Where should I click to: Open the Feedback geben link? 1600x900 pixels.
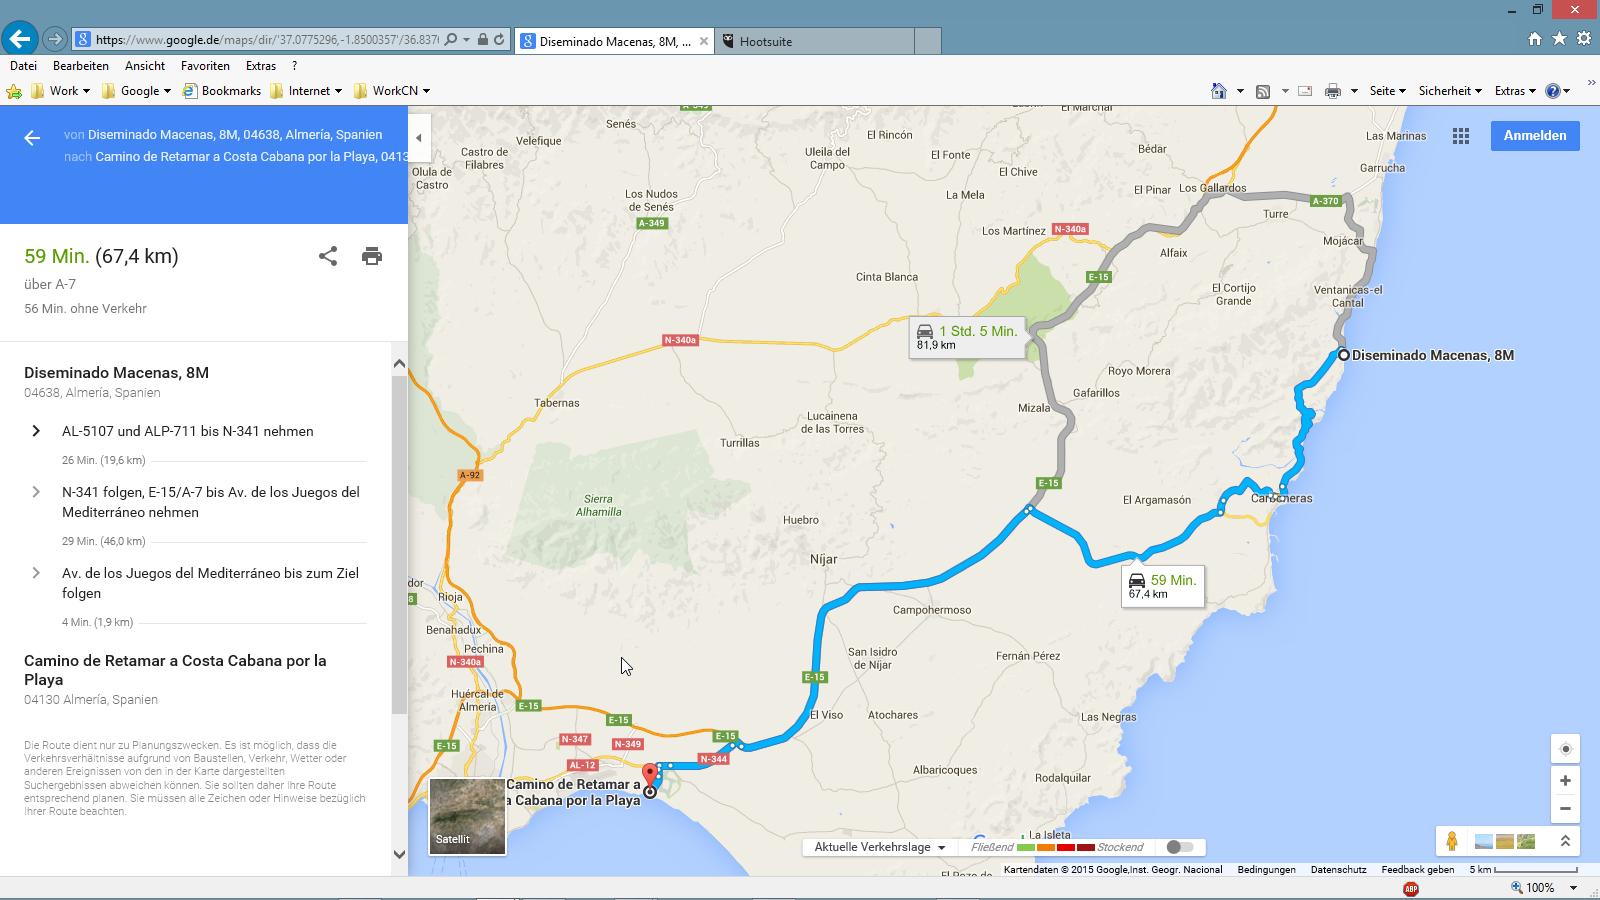pyautogui.click(x=1417, y=870)
